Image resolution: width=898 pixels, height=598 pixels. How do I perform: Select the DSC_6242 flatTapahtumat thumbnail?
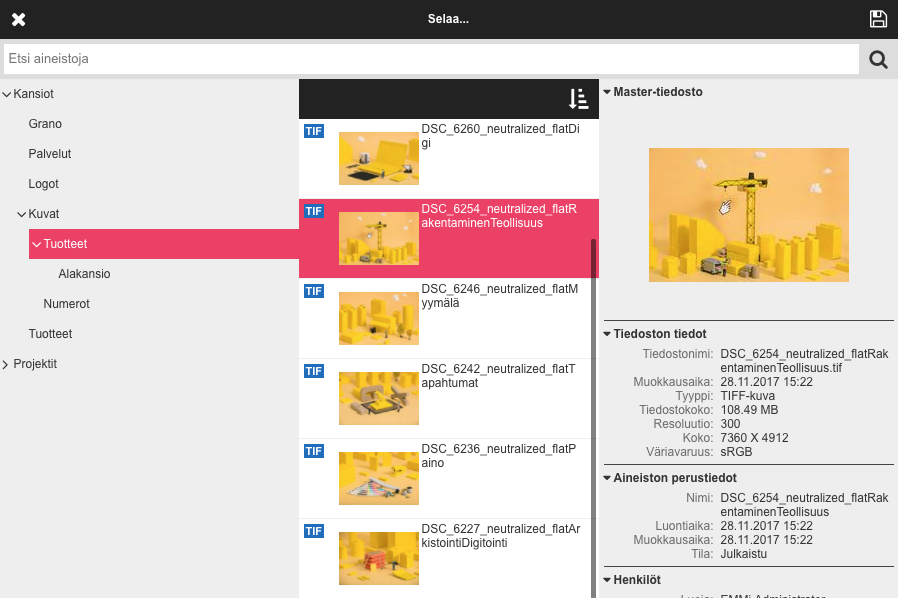tap(379, 399)
